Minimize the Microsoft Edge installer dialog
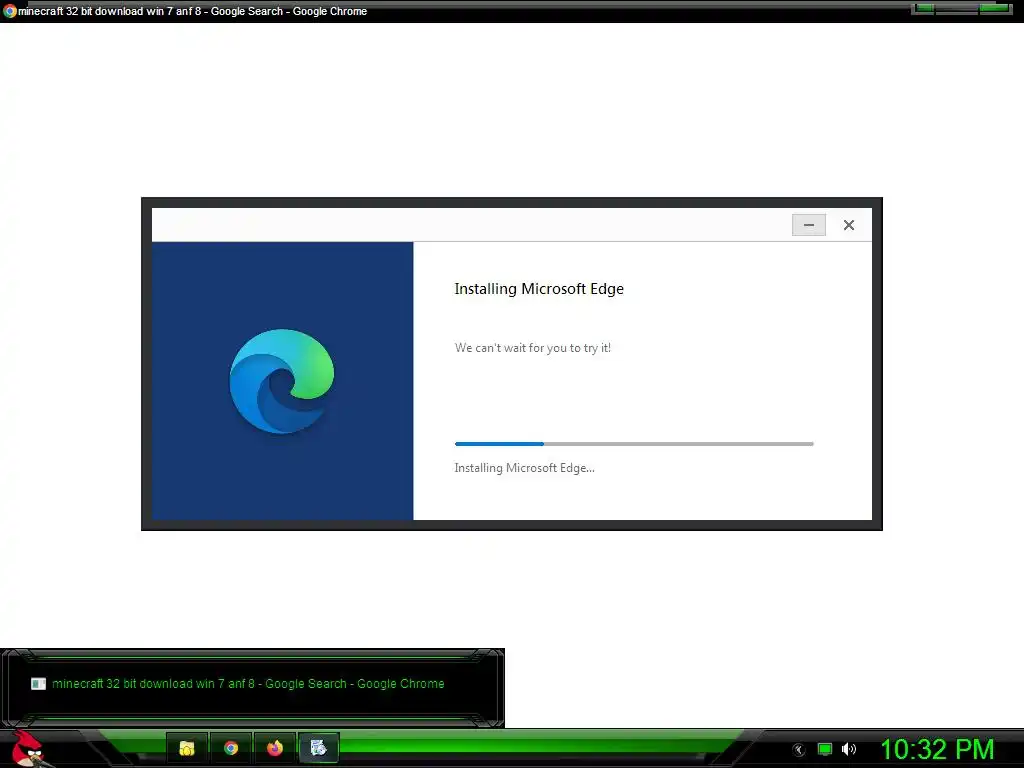The image size is (1024, 768). 808,225
